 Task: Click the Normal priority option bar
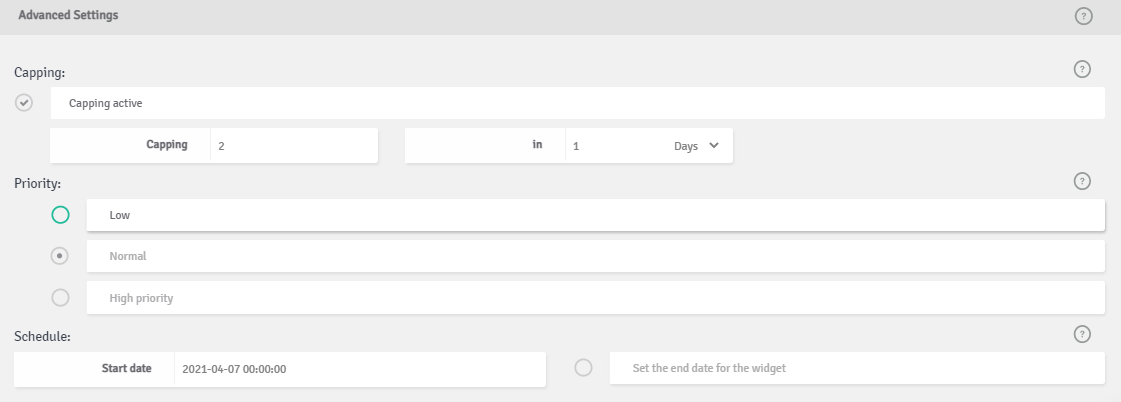(x=596, y=256)
